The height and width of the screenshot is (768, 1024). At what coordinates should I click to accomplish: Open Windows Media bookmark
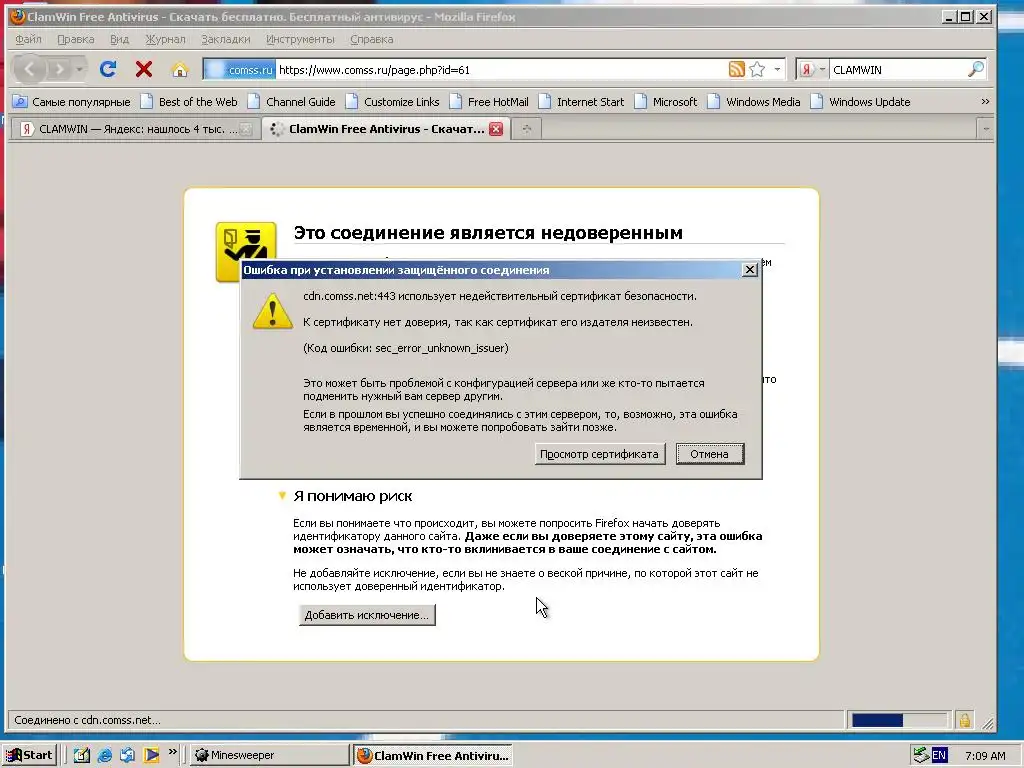(754, 102)
